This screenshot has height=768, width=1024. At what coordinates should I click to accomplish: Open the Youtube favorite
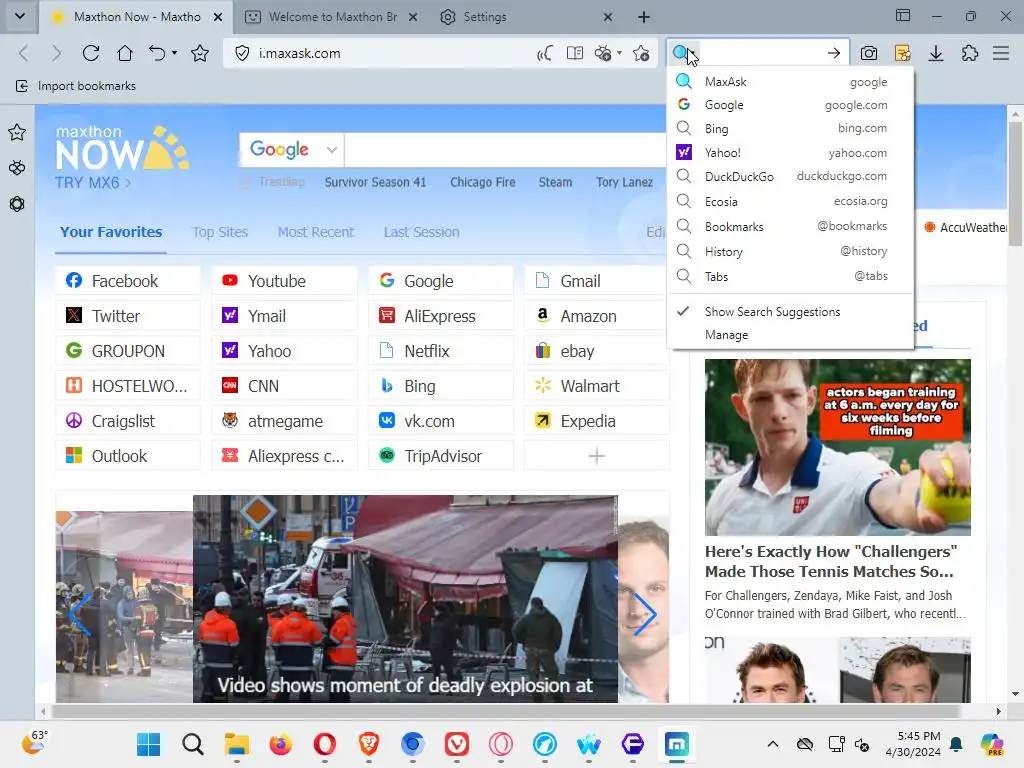(x=285, y=281)
